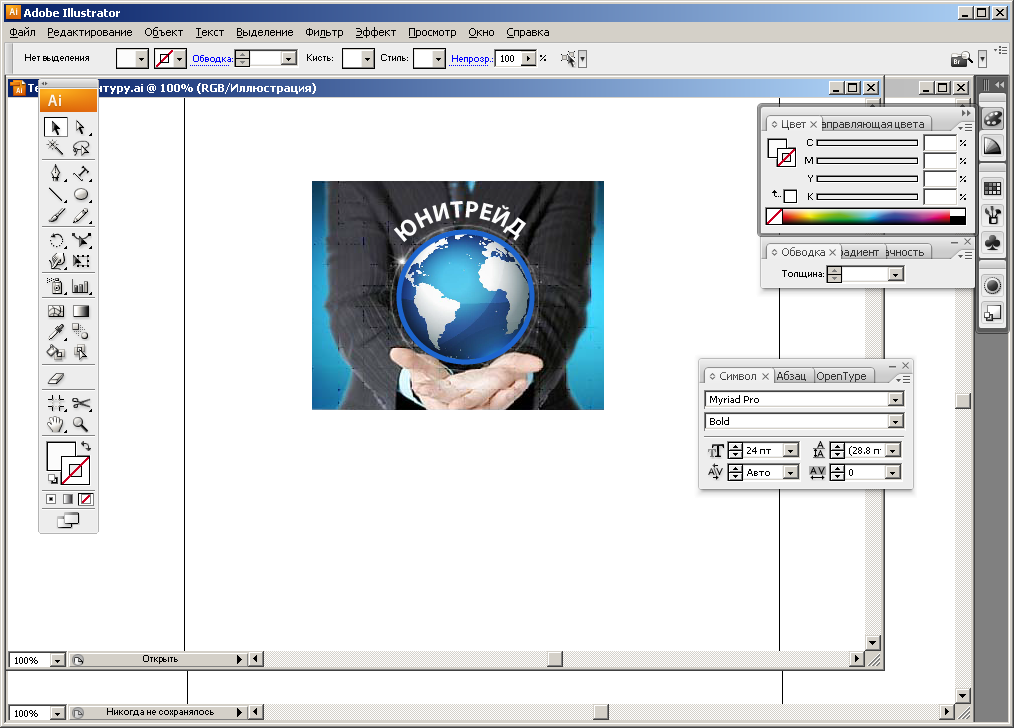The image size is (1014, 728).
Task: Select the Symbol Sprayer tool
Action: [x=56, y=286]
